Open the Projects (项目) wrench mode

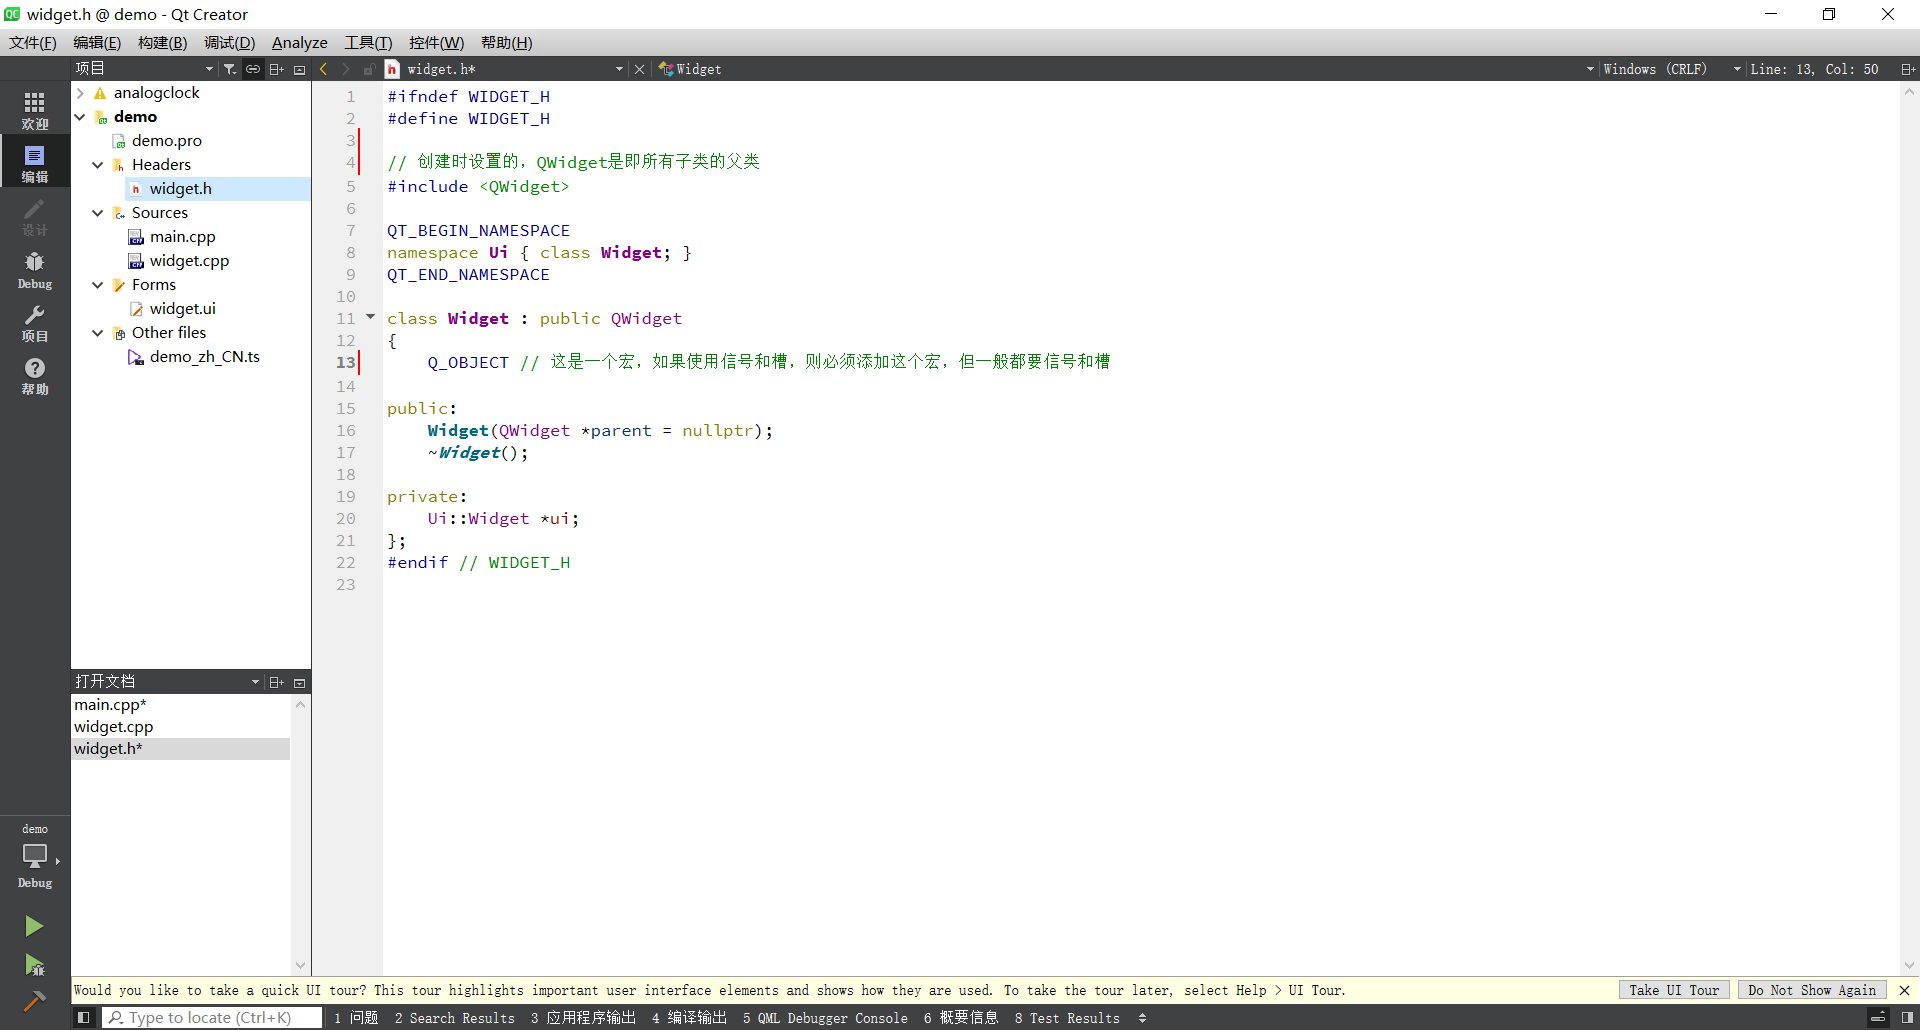point(35,323)
